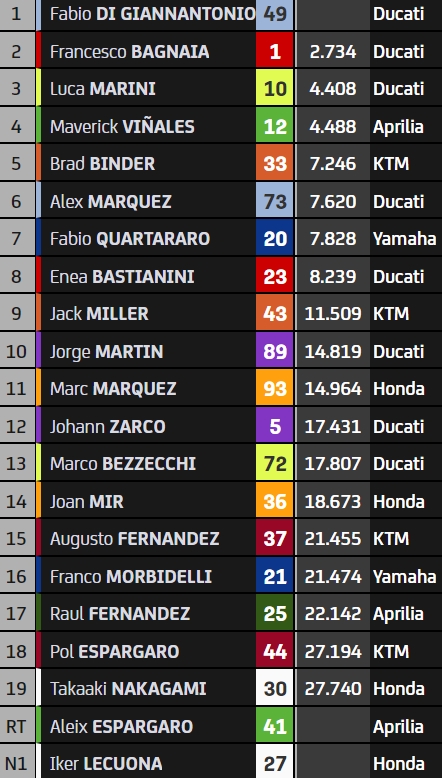Click Marco BEZZECCHI yellow number 72
The width and height of the screenshot is (442, 778).
[x=275, y=463]
